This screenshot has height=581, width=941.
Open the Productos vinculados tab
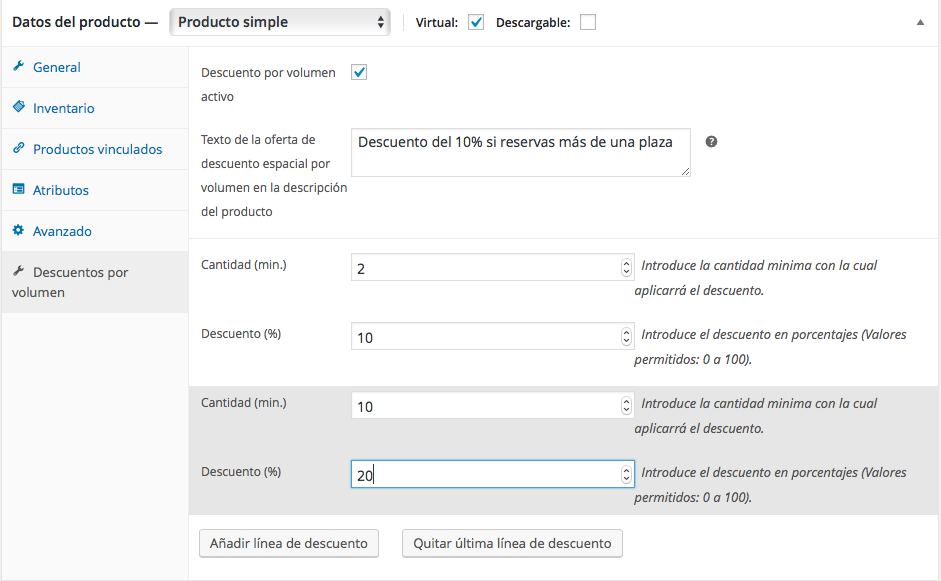point(95,149)
